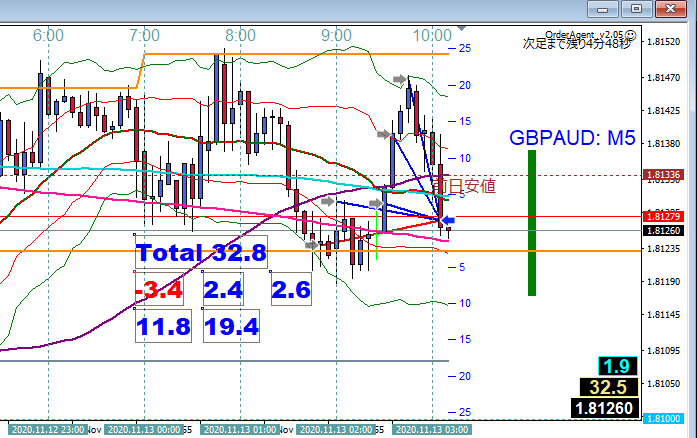Click the gray arrow beside the 1.81470 peak candle
The width and height of the screenshot is (697, 438).
point(400,80)
